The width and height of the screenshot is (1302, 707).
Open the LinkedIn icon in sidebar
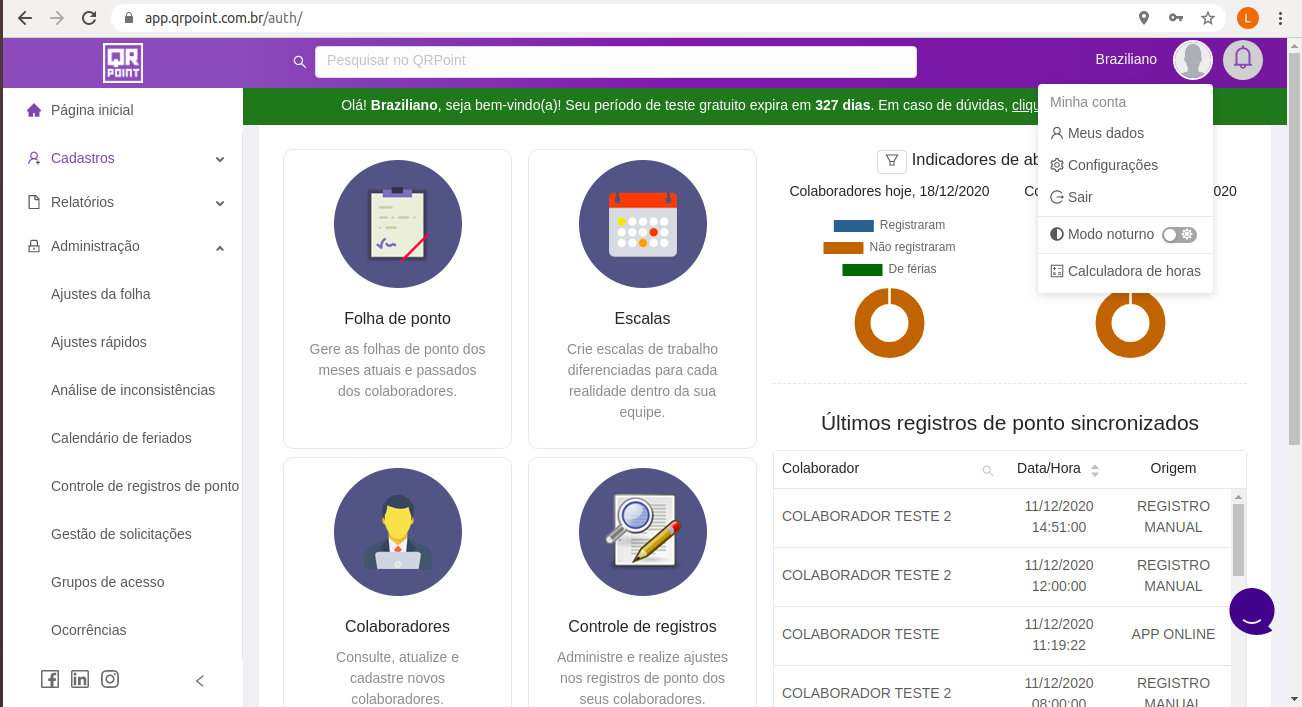[x=80, y=679]
